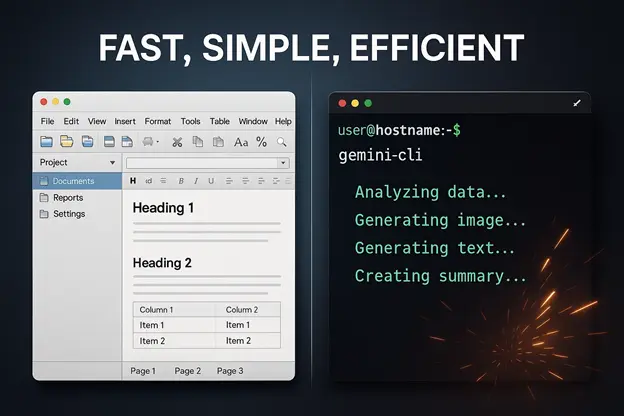The width and height of the screenshot is (624, 416).
Task: Close the terminal window with red button
Action: pyautogui.click(x=342, y=104)
